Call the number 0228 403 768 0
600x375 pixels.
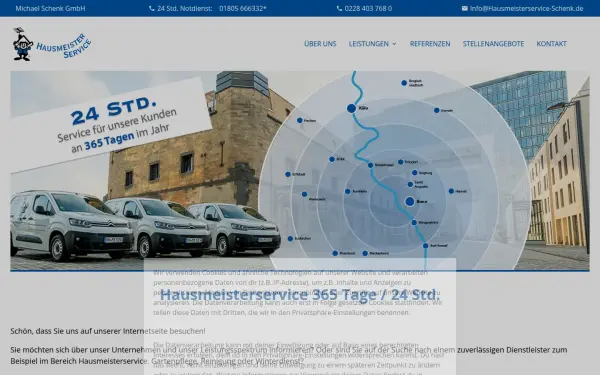(x=368, y=8)
